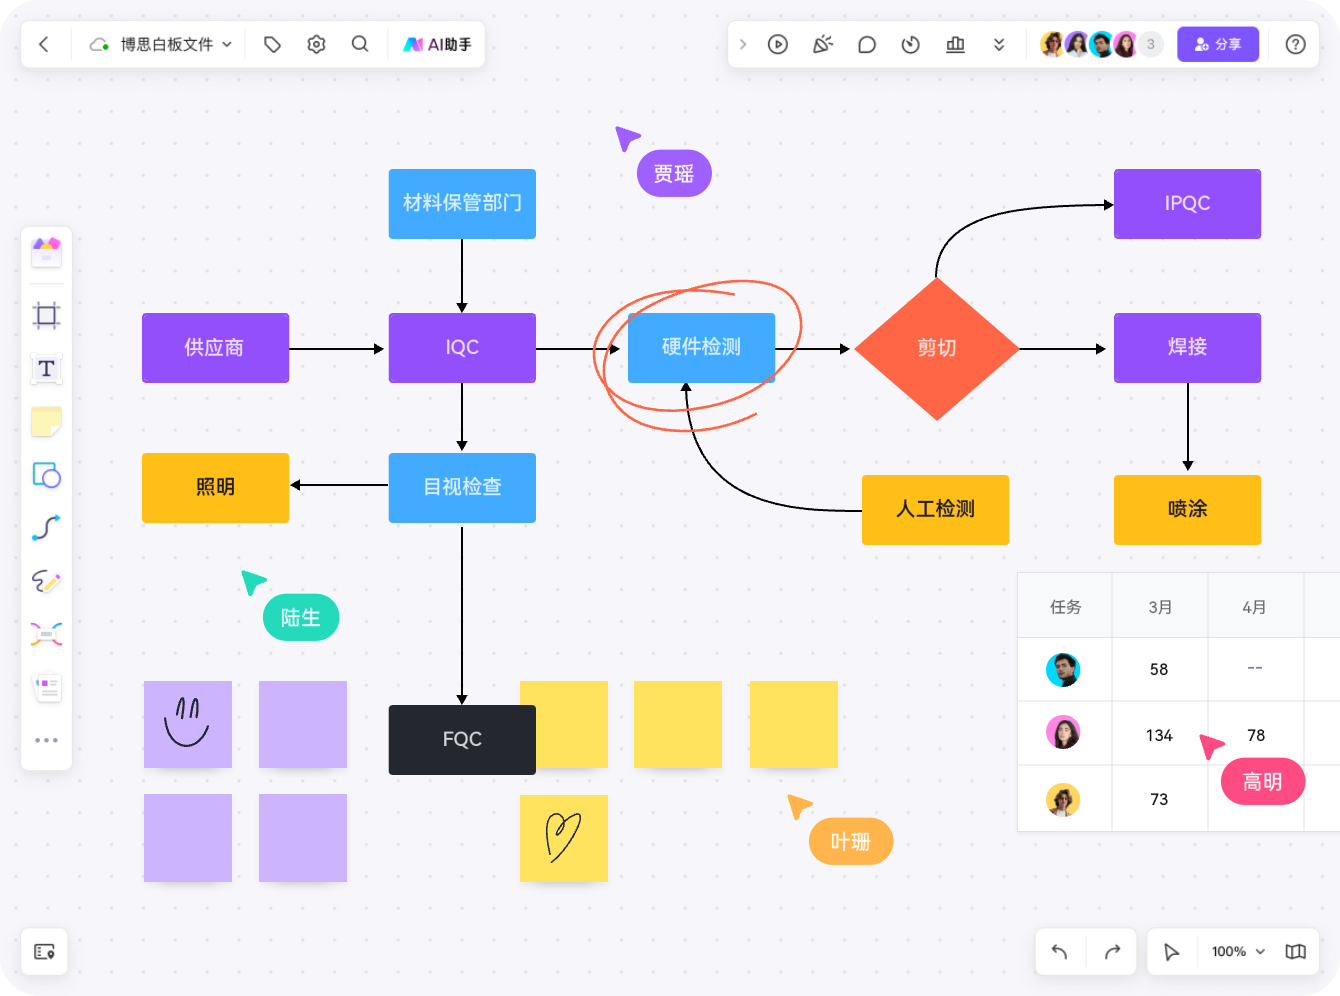Select the Text tool
Screen dimensions: 1340x996
click(46, 369)
